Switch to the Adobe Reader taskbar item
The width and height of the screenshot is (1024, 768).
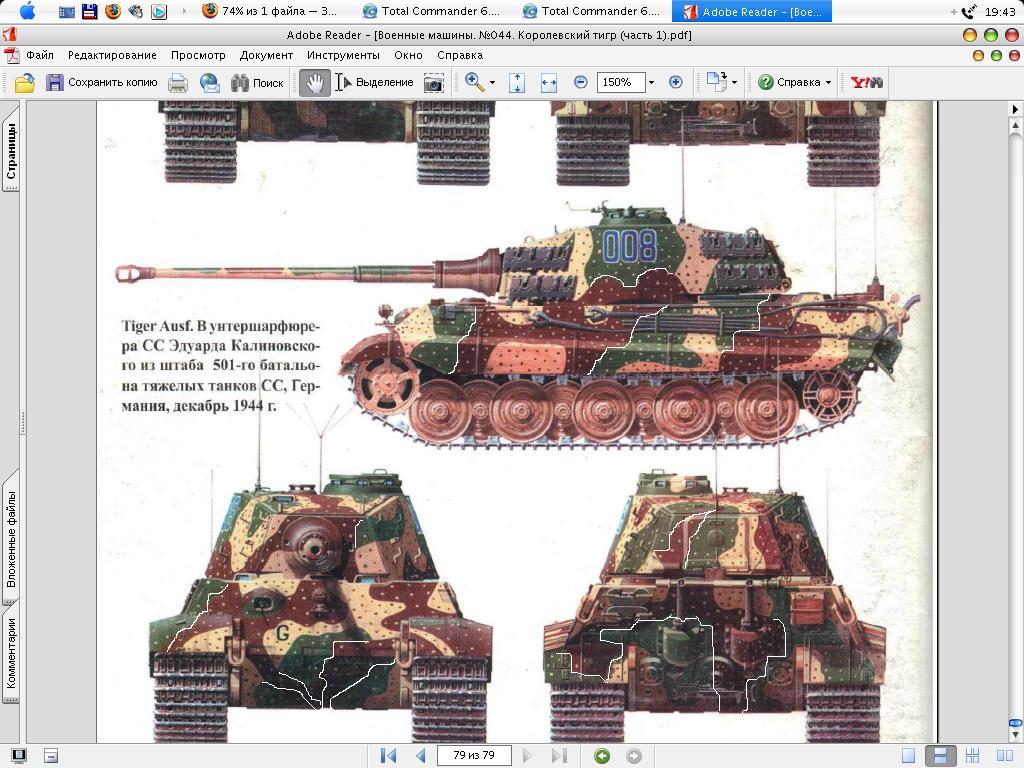752,11
